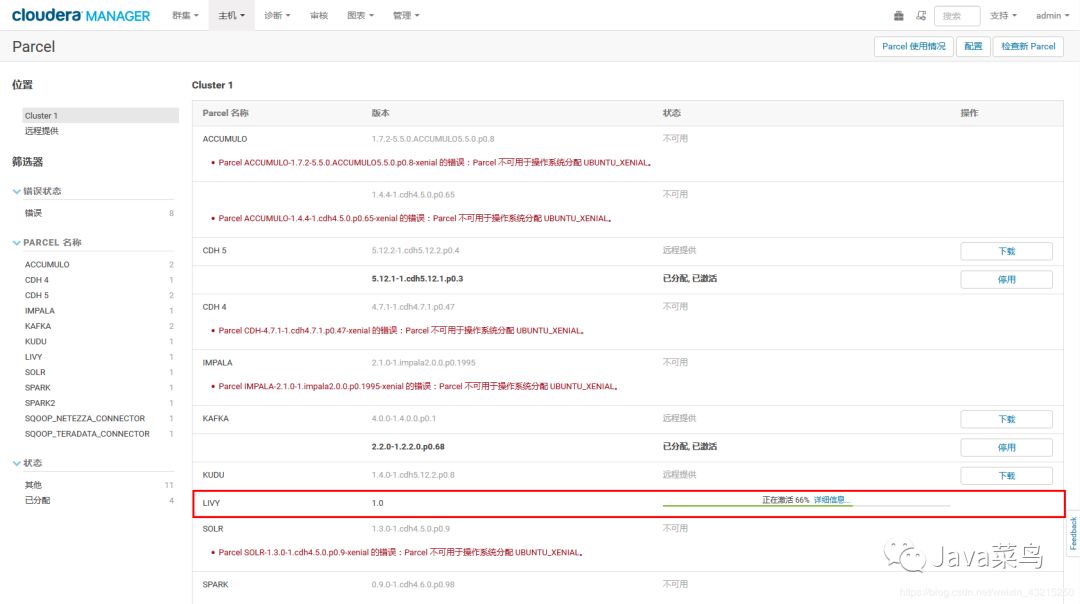Collapse the 状态 filter section
The width and height of the screenshot is (1080, 604).
tap(28, 463)
